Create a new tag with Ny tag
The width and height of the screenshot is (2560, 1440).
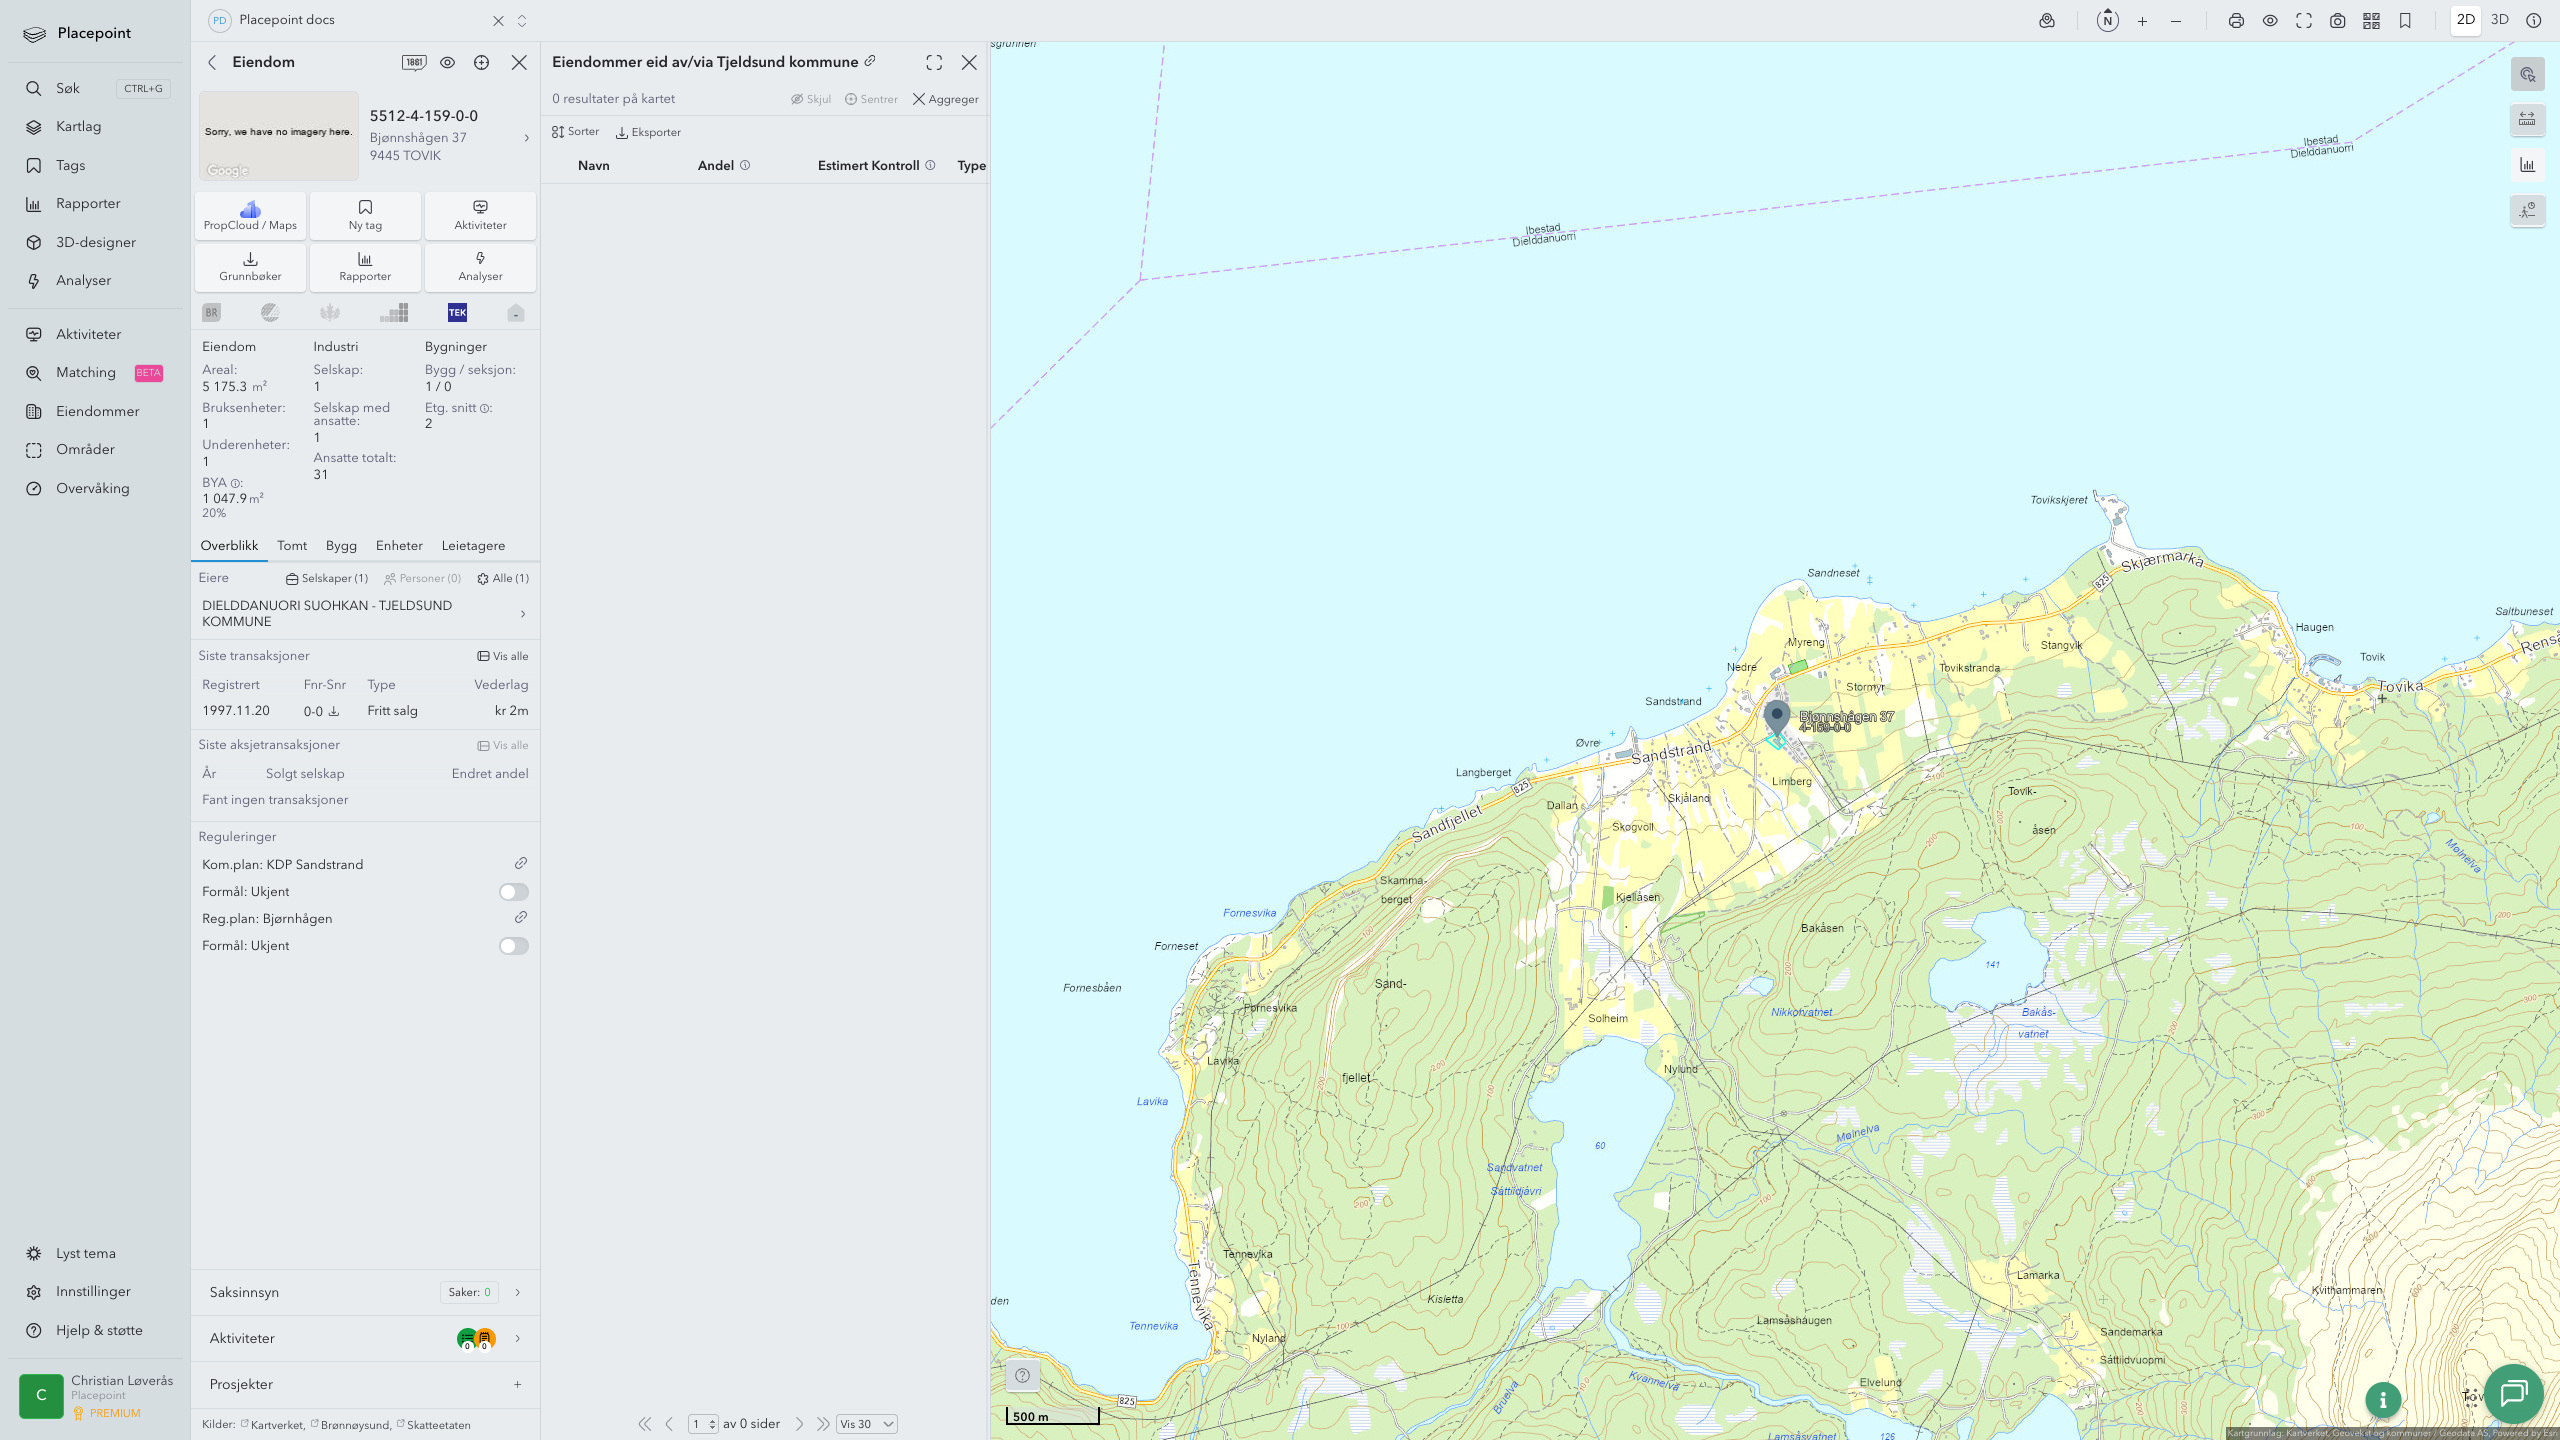(x=365, y=216)
